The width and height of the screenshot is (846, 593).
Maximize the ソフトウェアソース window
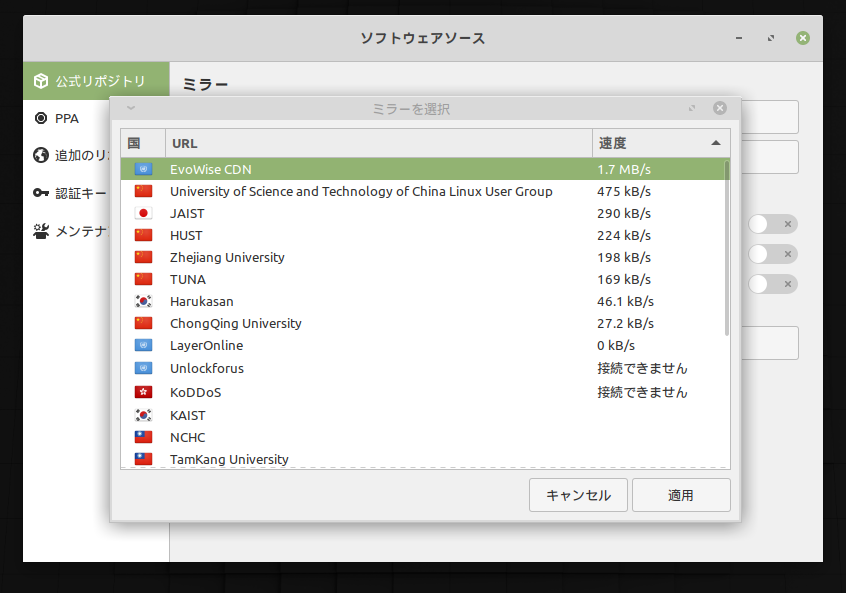[771, 38]
